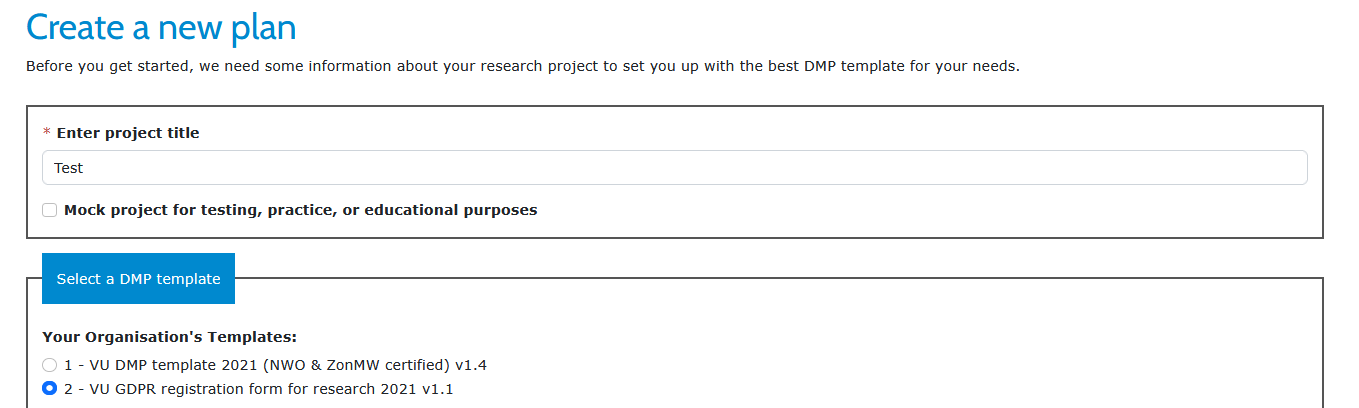Viewport: 1359px width, 408px height.
Task: Click the Enter project title label
Action: pos(128,133)
